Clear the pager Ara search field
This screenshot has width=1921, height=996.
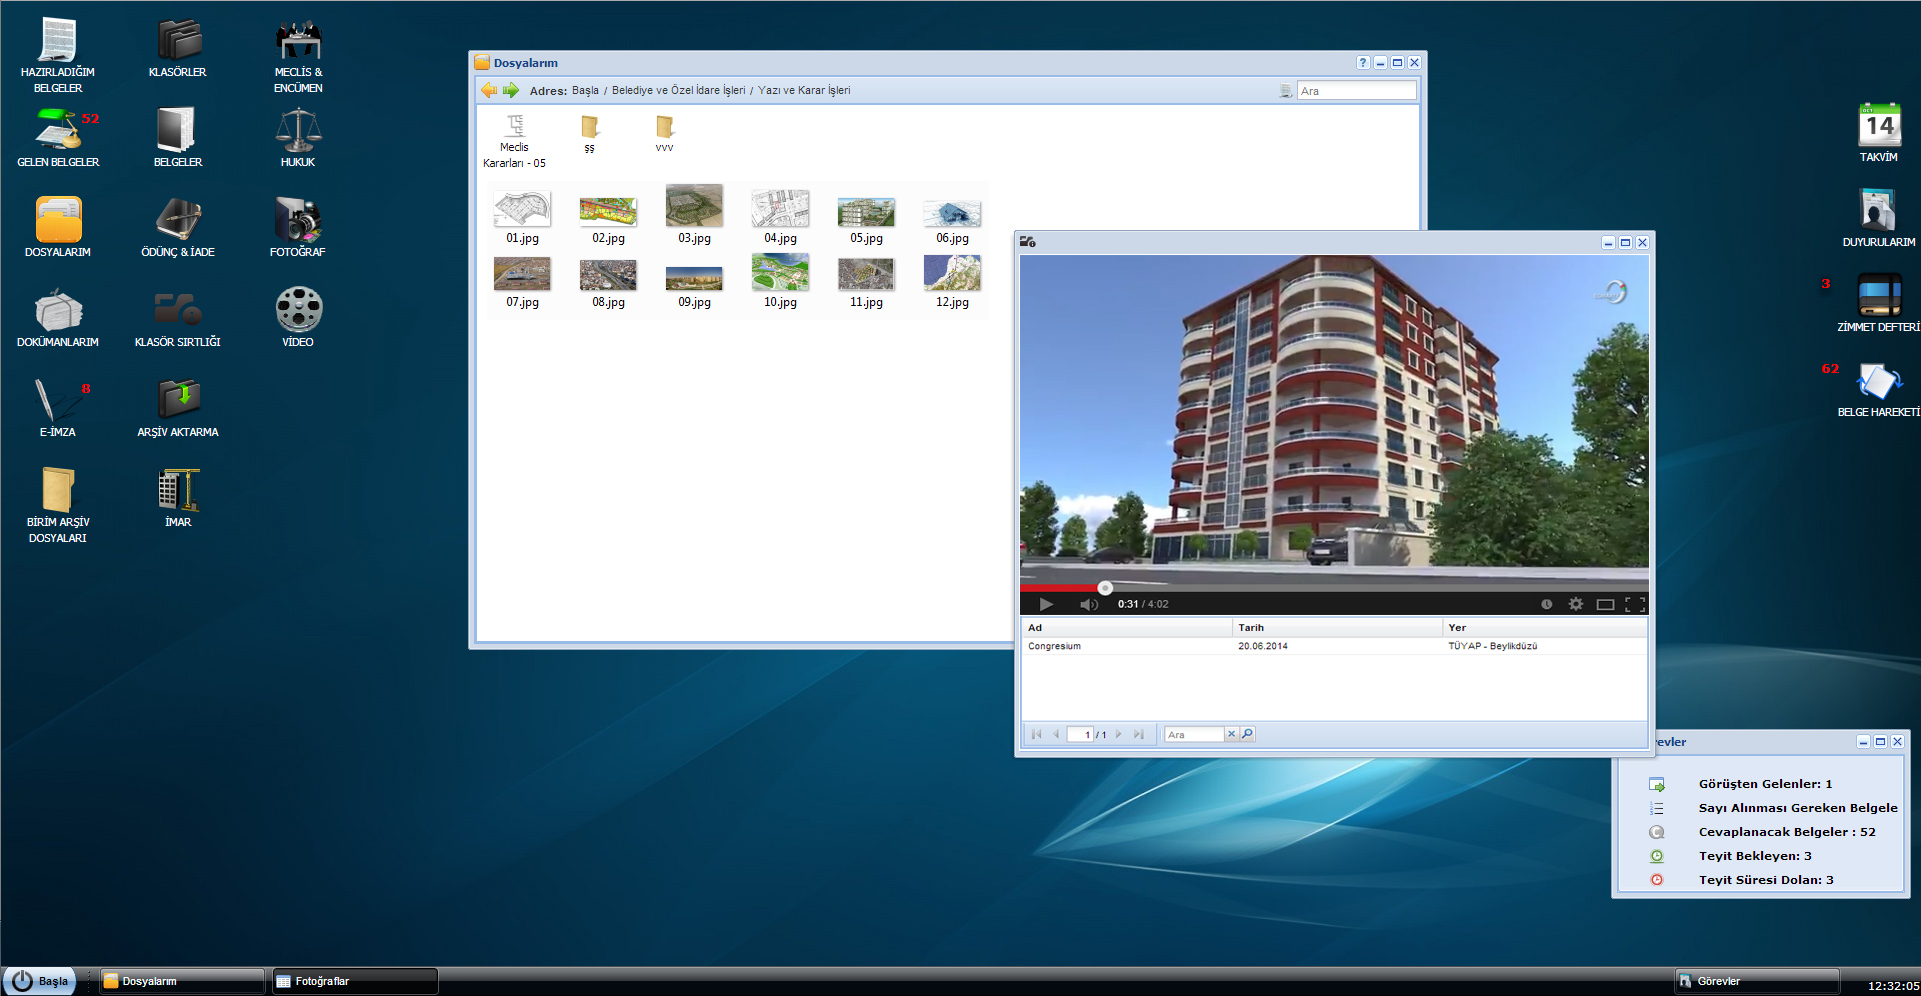pyautogui.click(x=1232, y=734)
